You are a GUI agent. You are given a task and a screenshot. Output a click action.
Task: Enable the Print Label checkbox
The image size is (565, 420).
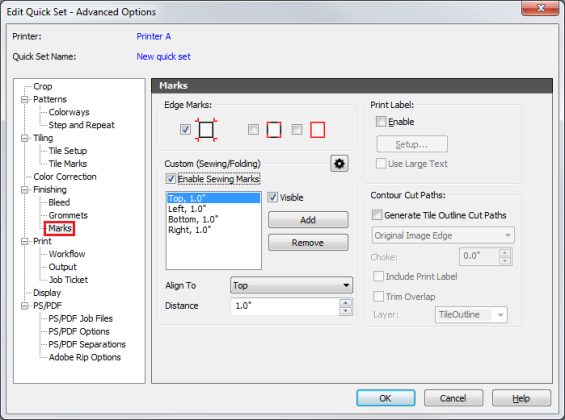(x=381, y=122)
